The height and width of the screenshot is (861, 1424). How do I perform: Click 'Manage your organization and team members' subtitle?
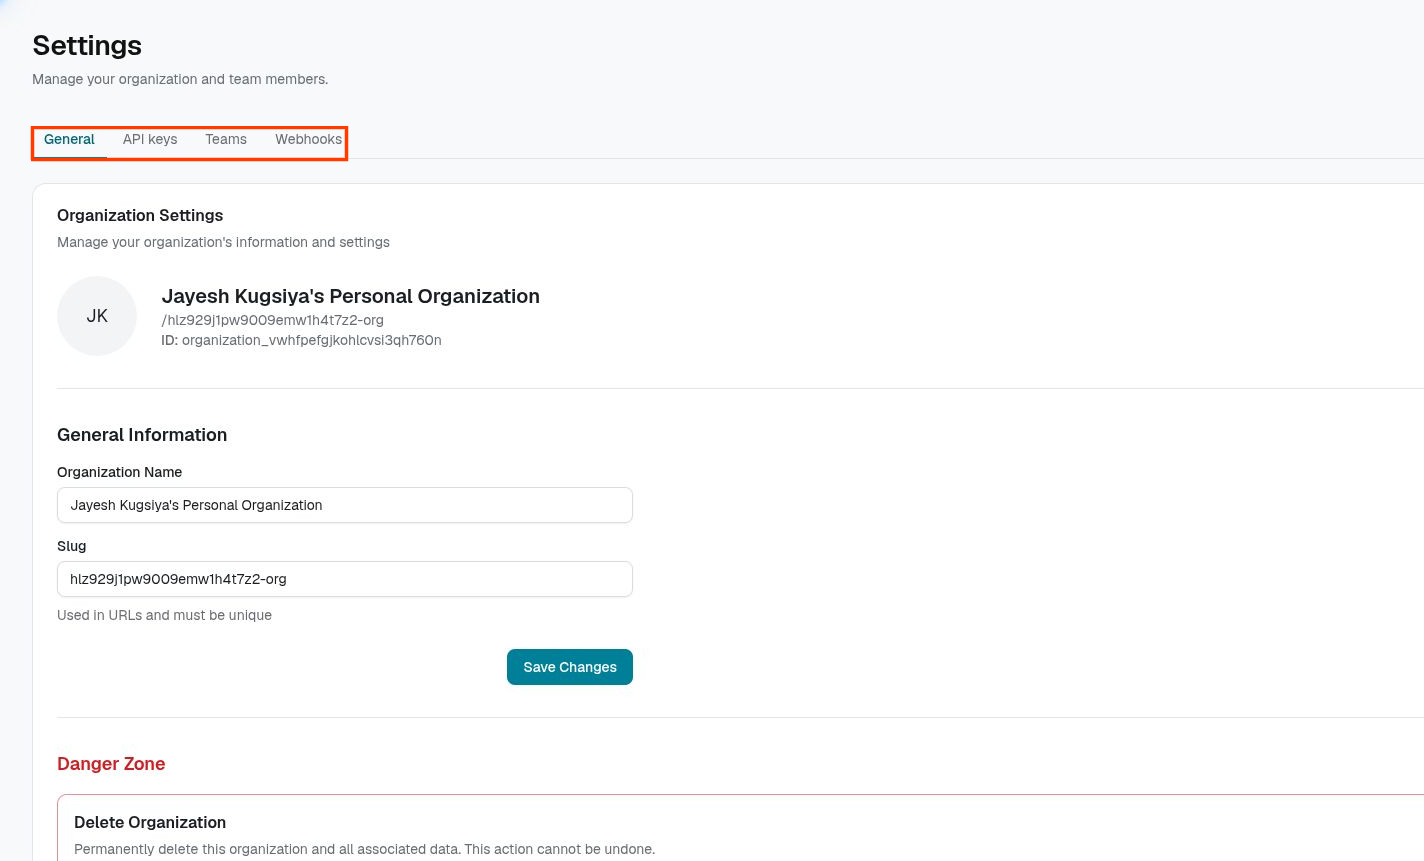tap(180, 79)
